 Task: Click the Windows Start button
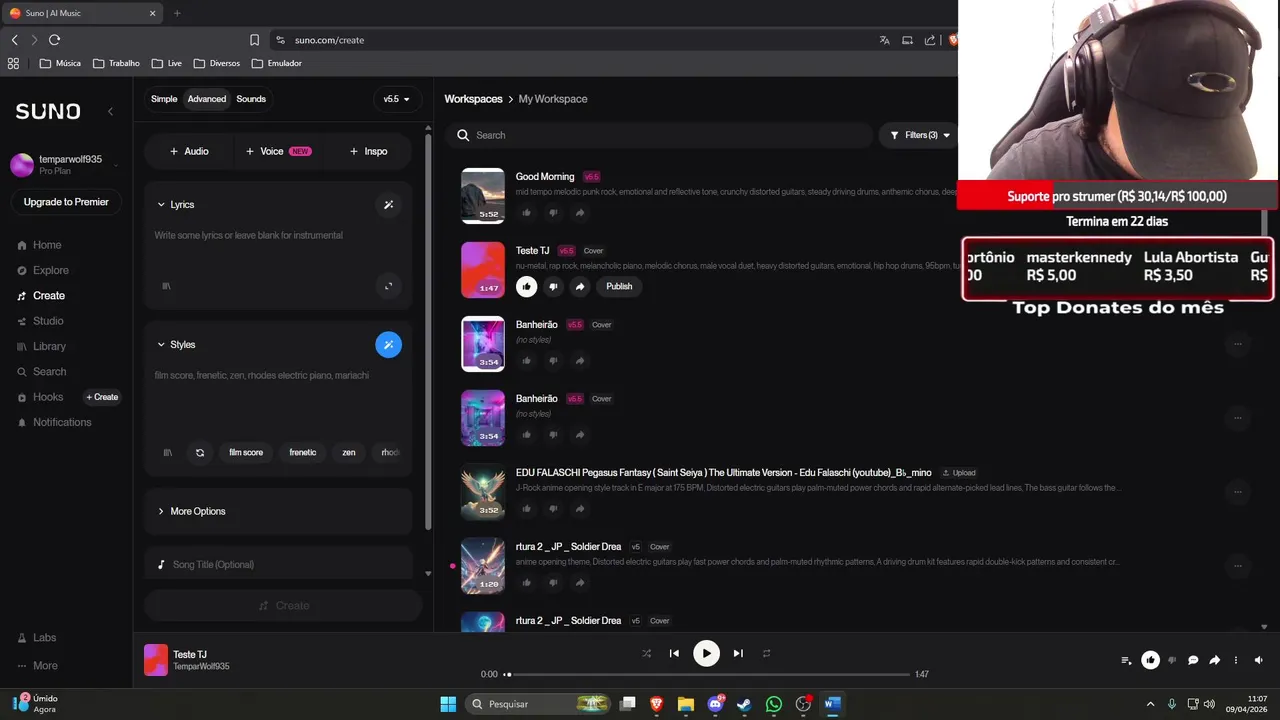pyautogui.click(x=448, y=704)
